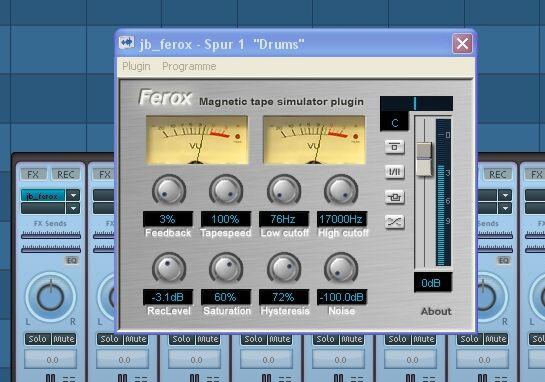This screenshot has width=545, height=382.
Task: Solo the fourth mixer channel
Action: click(253, 339)
